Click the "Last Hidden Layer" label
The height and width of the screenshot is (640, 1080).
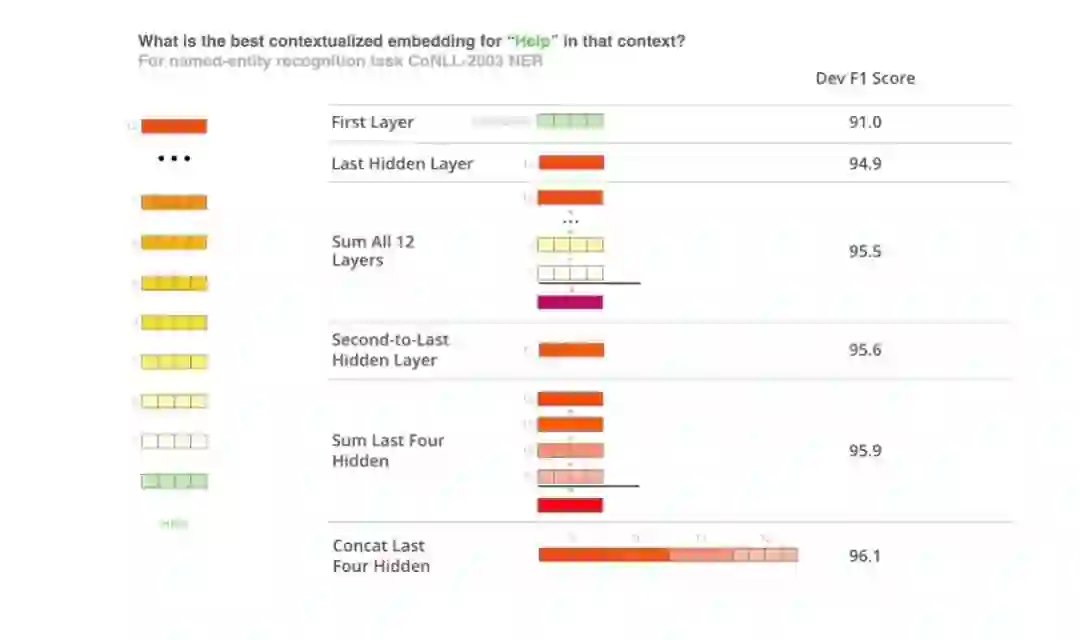402,164
